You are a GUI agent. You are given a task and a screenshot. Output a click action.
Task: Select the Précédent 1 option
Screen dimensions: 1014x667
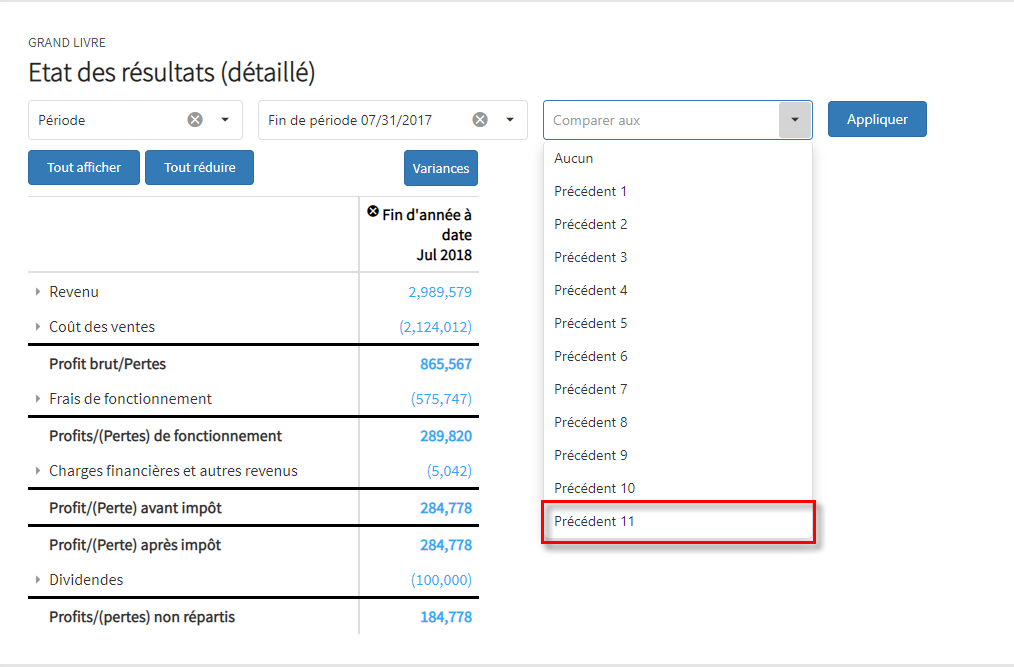pos(591,191)
